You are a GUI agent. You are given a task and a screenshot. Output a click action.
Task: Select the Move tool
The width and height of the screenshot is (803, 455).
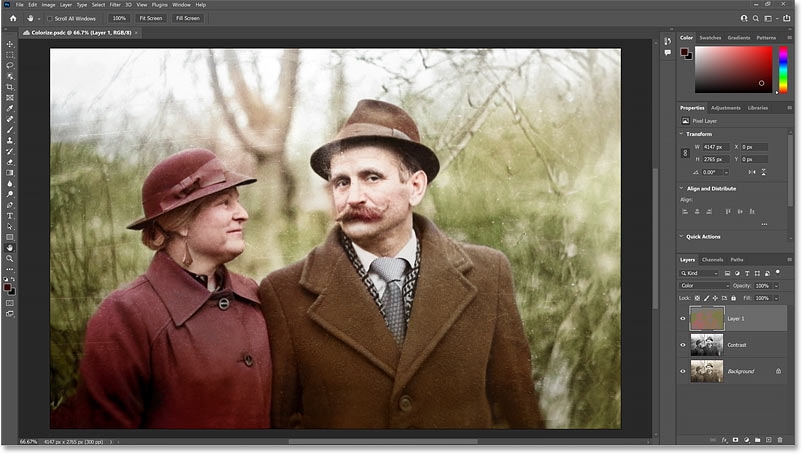10,44
